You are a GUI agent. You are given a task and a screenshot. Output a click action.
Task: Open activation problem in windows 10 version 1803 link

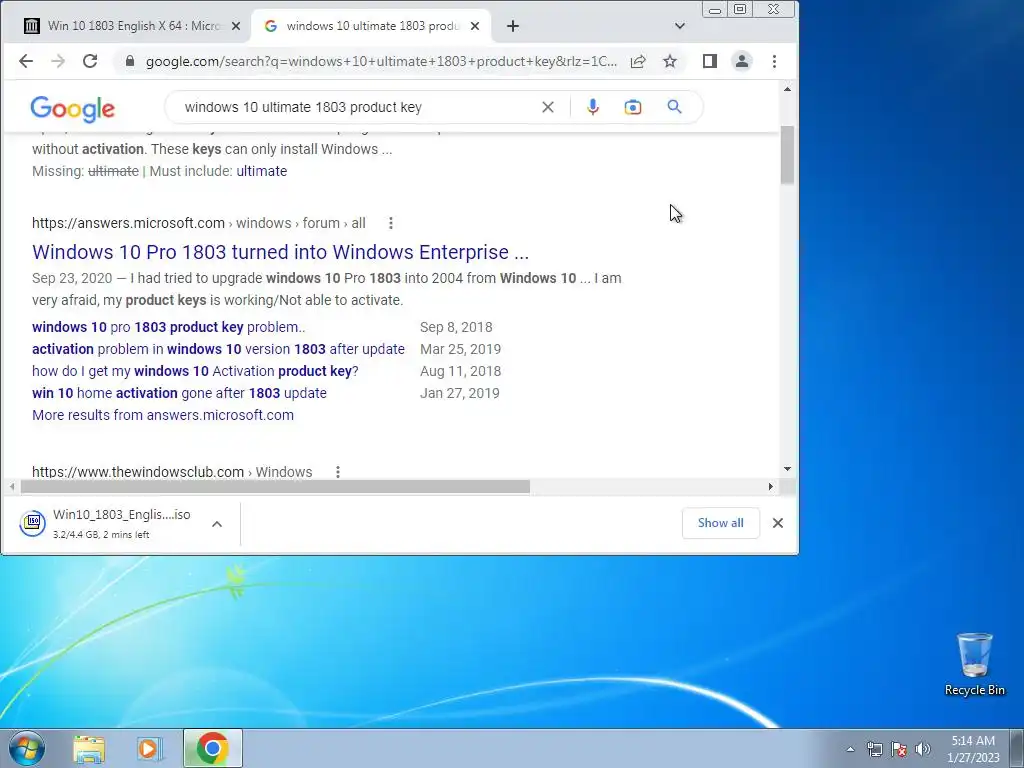[218, 349]
